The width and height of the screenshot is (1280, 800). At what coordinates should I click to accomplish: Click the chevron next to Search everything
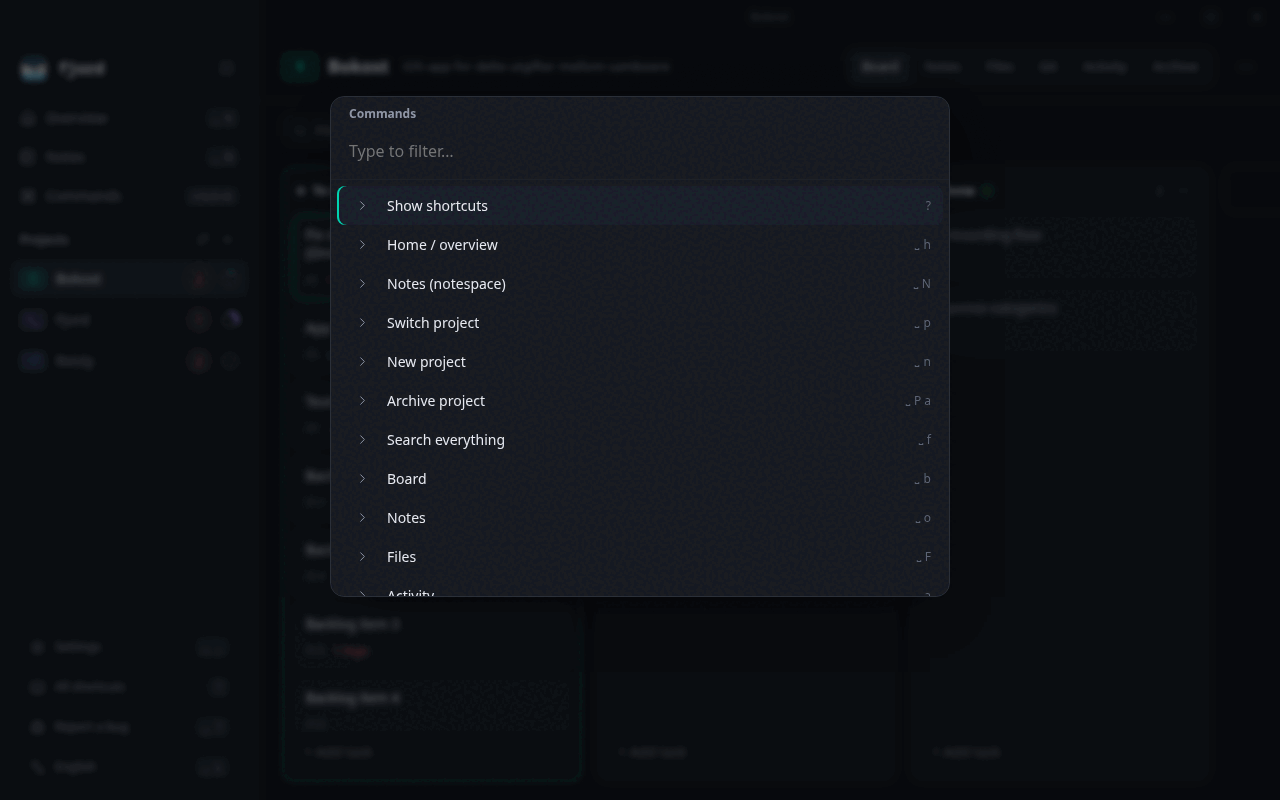[362, 439]
